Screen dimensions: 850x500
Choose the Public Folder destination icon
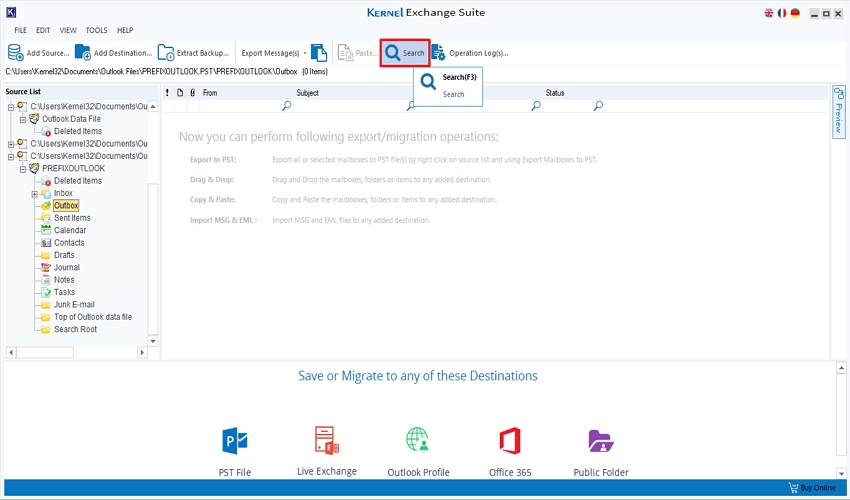coord(601,441)
